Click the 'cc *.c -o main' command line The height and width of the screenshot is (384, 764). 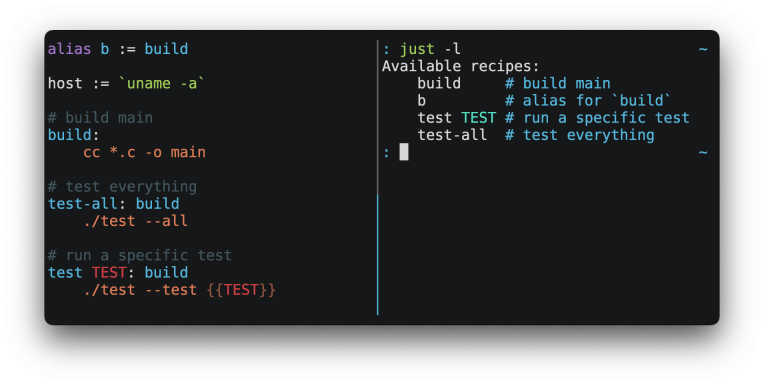[144, 153]
